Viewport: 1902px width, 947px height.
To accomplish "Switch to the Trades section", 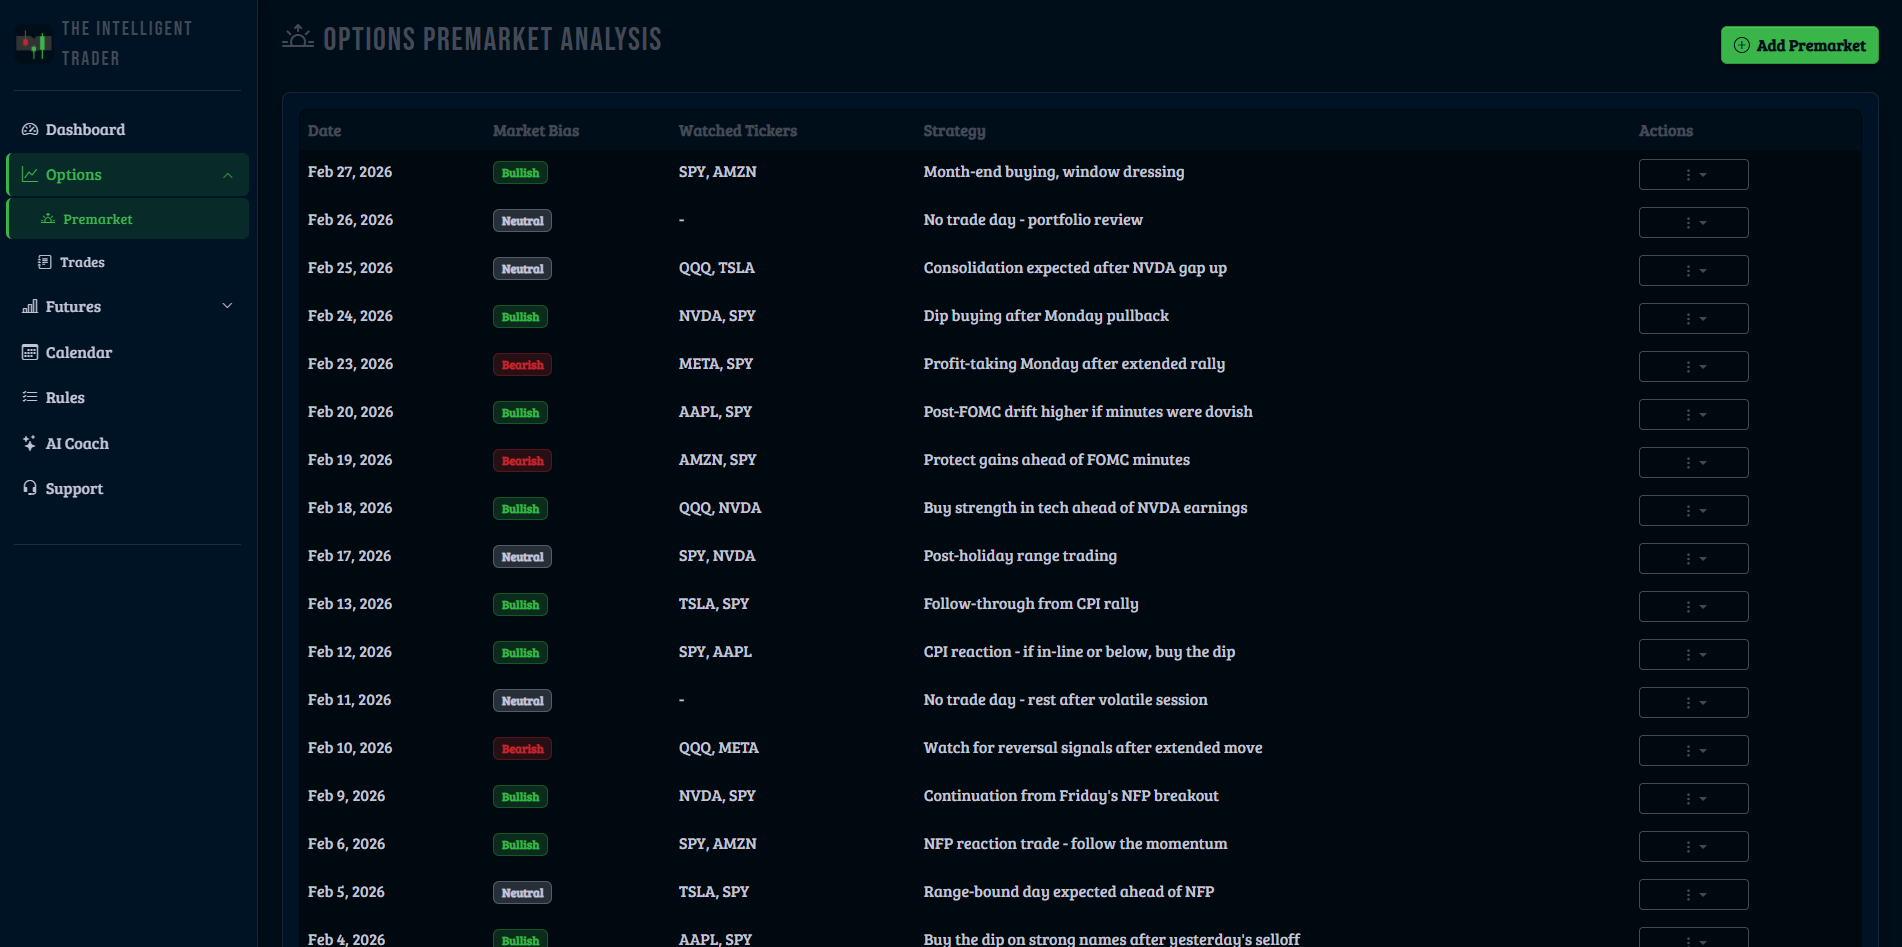I will 84,261.
